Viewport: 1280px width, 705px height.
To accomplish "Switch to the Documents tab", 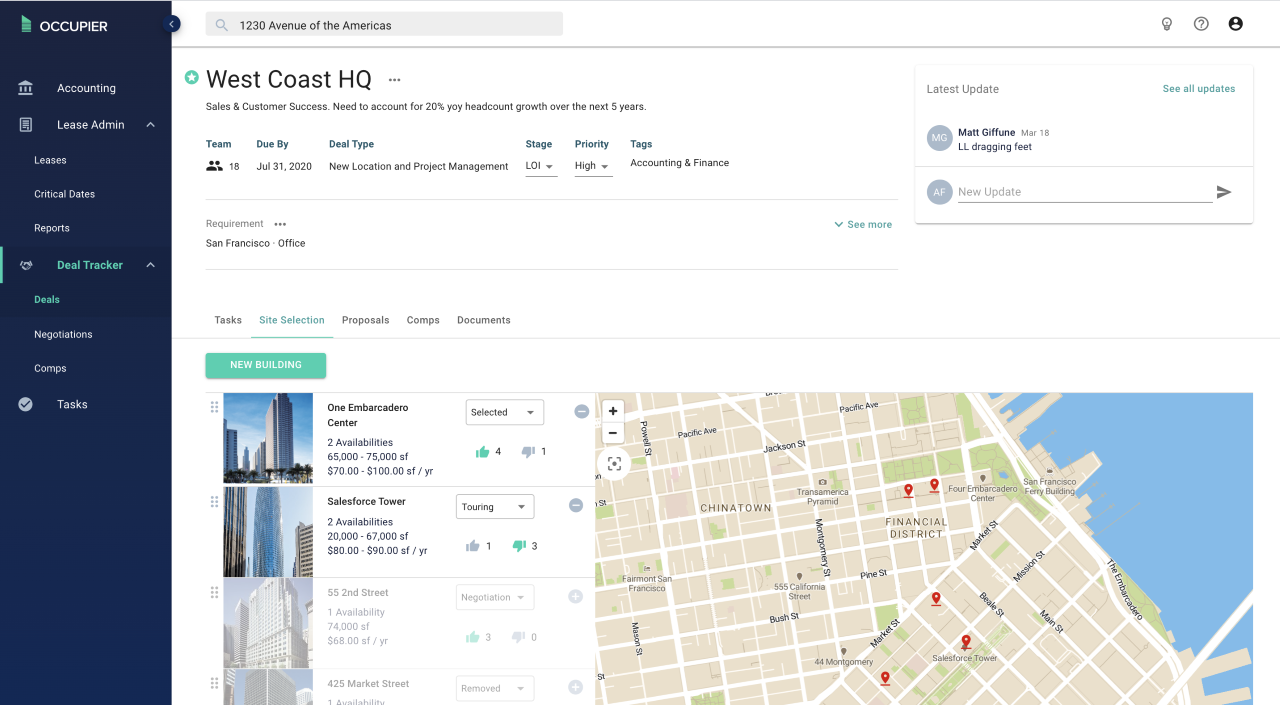I will tap(484, 320).
